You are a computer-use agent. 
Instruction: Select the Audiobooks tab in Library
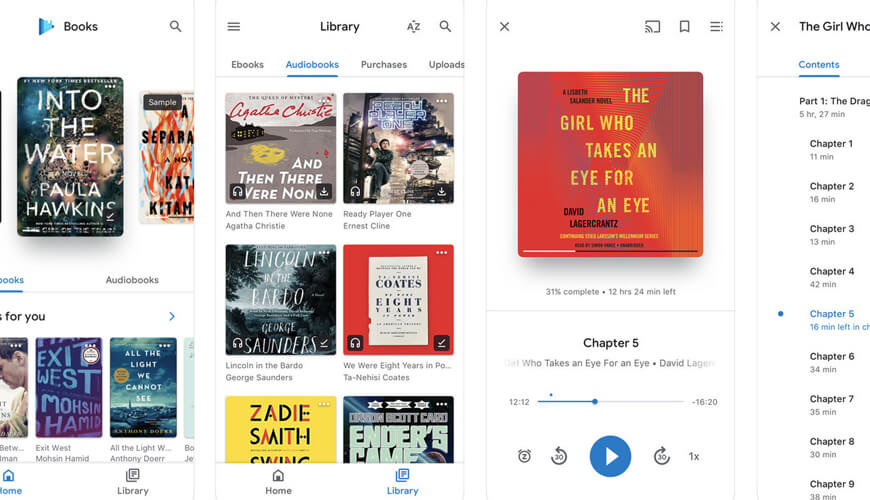[x=312, y=64]
